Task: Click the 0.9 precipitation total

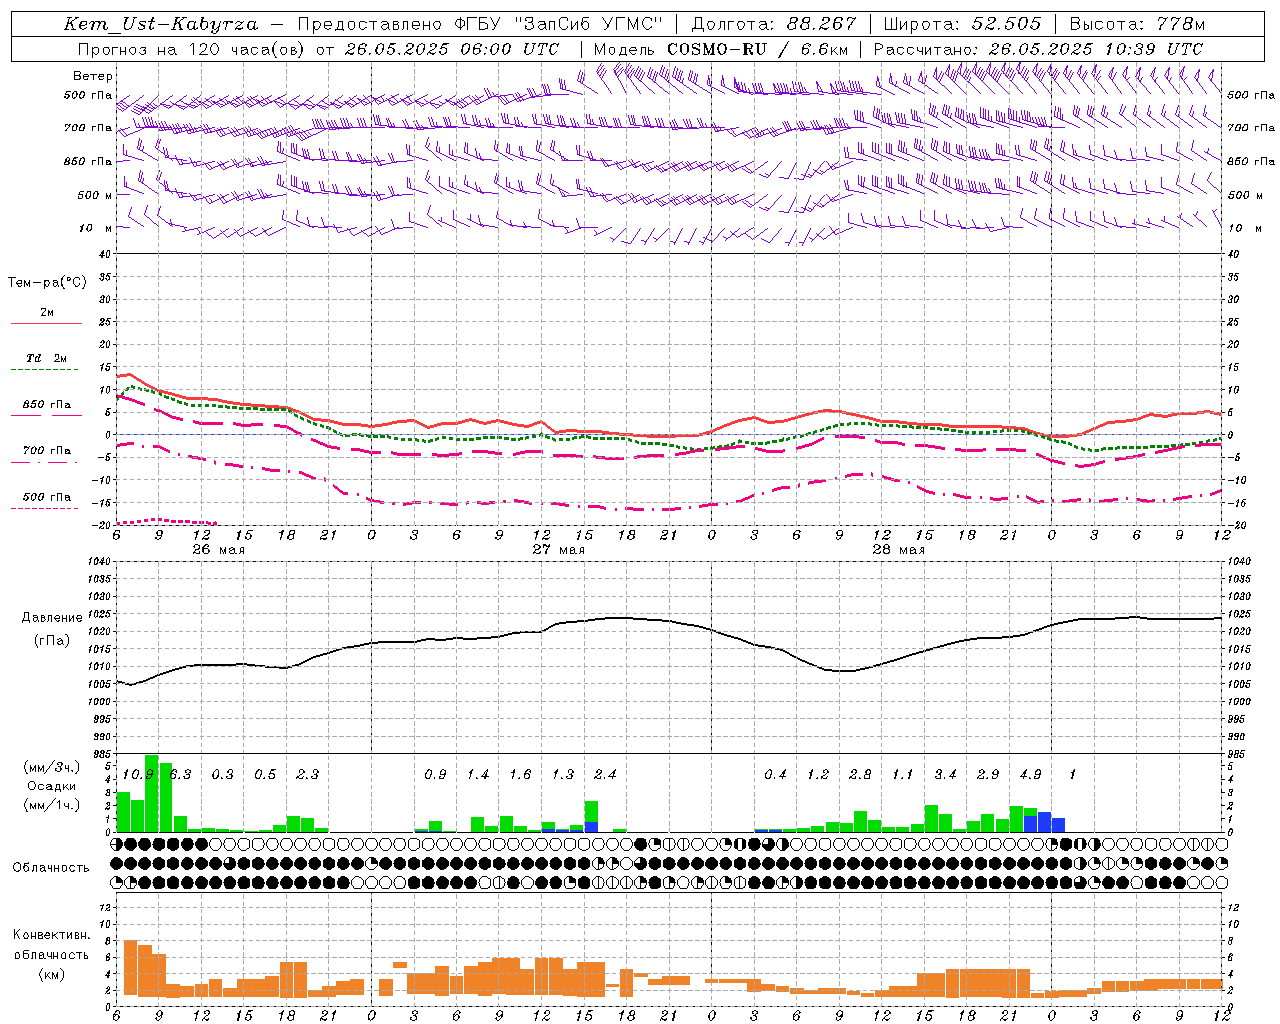Action: (435, 775)
